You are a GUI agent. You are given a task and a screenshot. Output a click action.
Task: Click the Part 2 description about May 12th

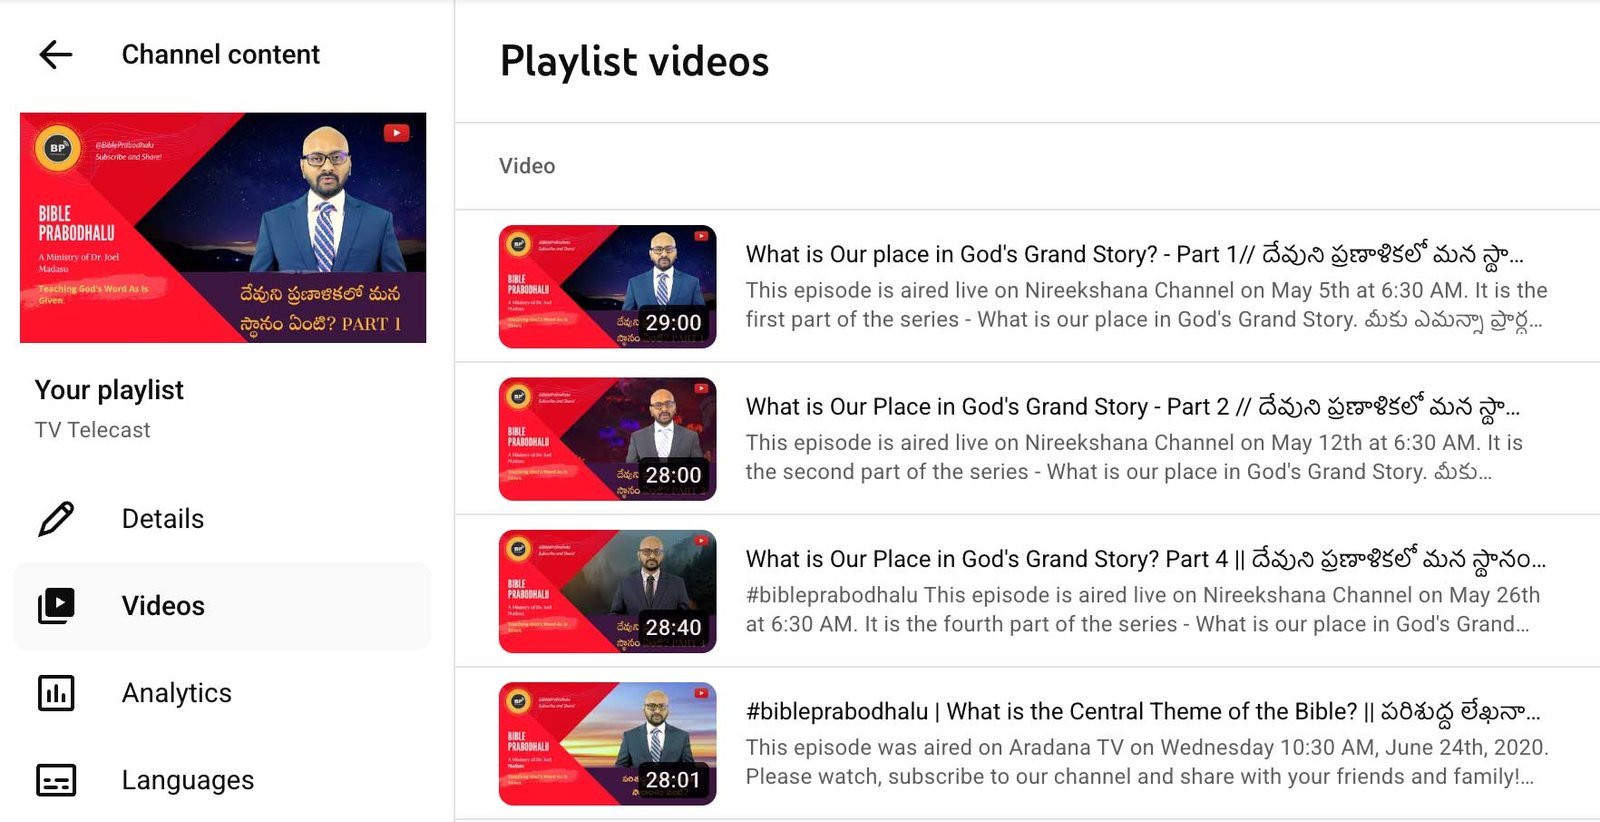[1134, 457]
